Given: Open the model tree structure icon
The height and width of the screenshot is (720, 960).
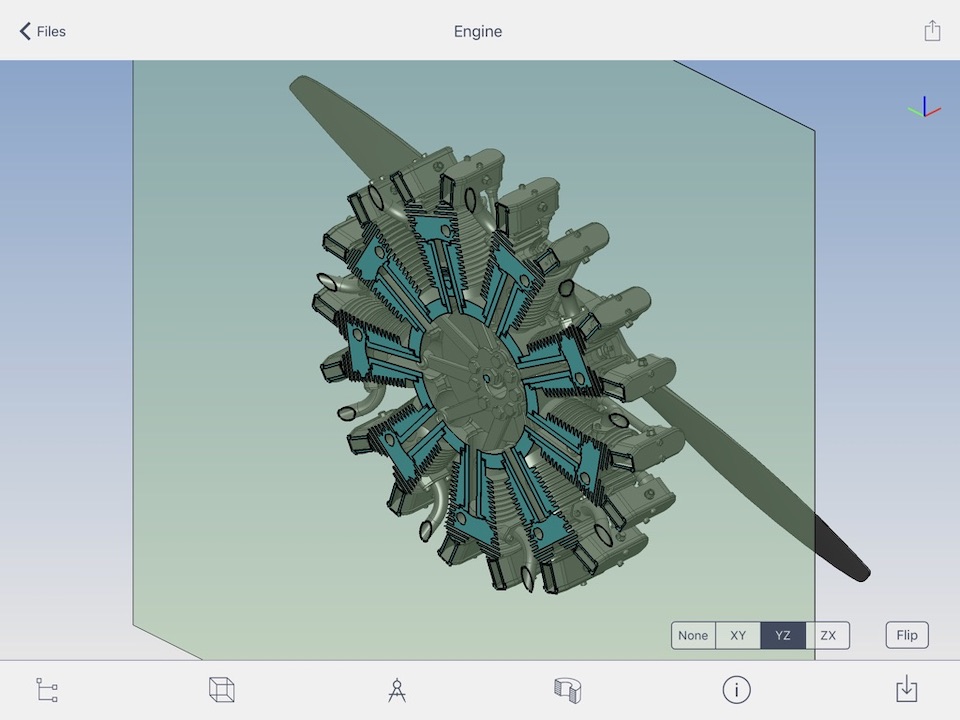Looking at the screenshot, I should [47, 690].
